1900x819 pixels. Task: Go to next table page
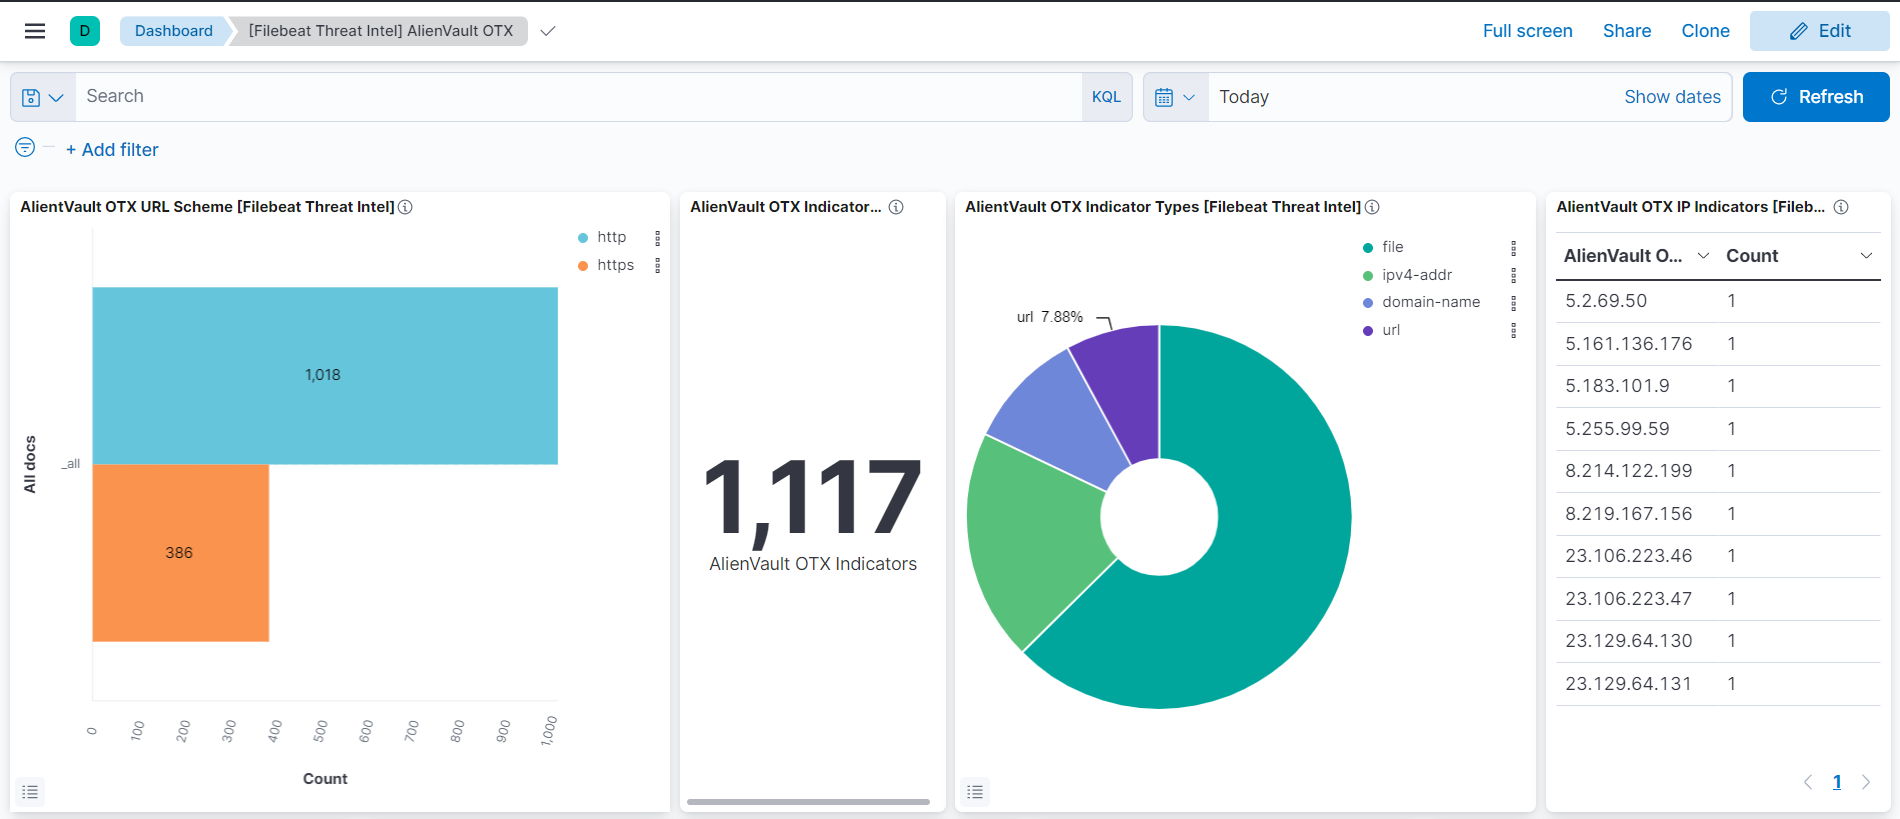(1866, 782)
